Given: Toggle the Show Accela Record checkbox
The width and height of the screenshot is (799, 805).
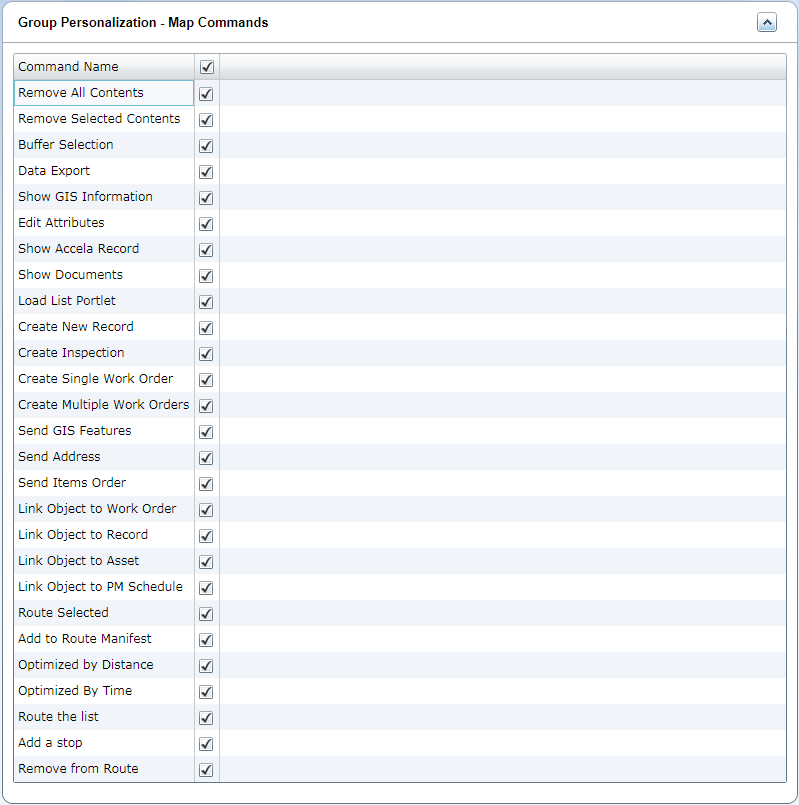Looking at the screenshot, I should [207, 250].
